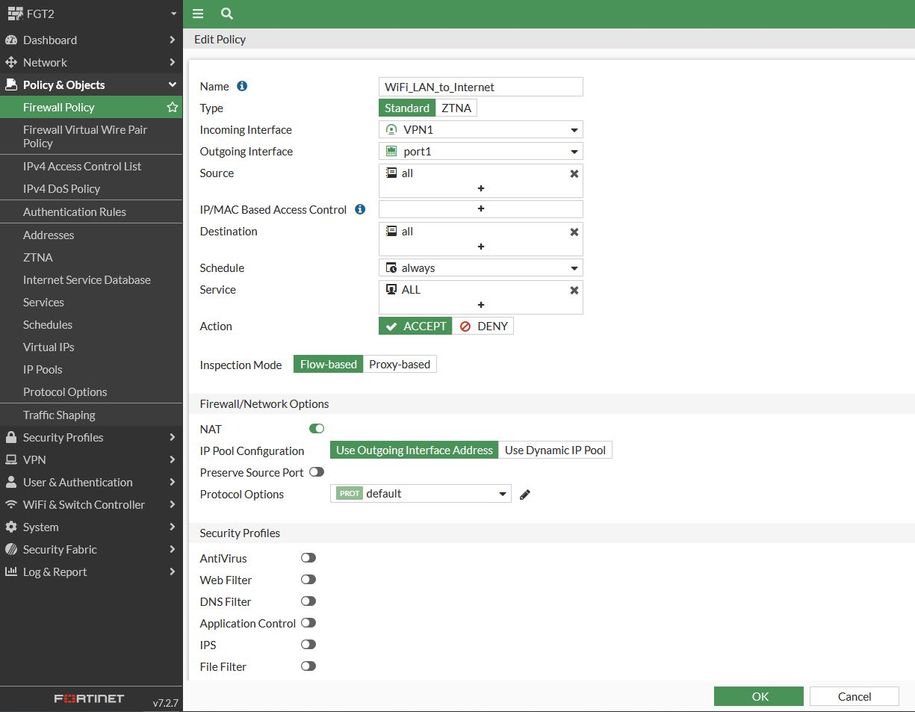This screenshot has height=712, width=915.
Task: Select Proxy-based inspection mode
Action: (400, 364)
